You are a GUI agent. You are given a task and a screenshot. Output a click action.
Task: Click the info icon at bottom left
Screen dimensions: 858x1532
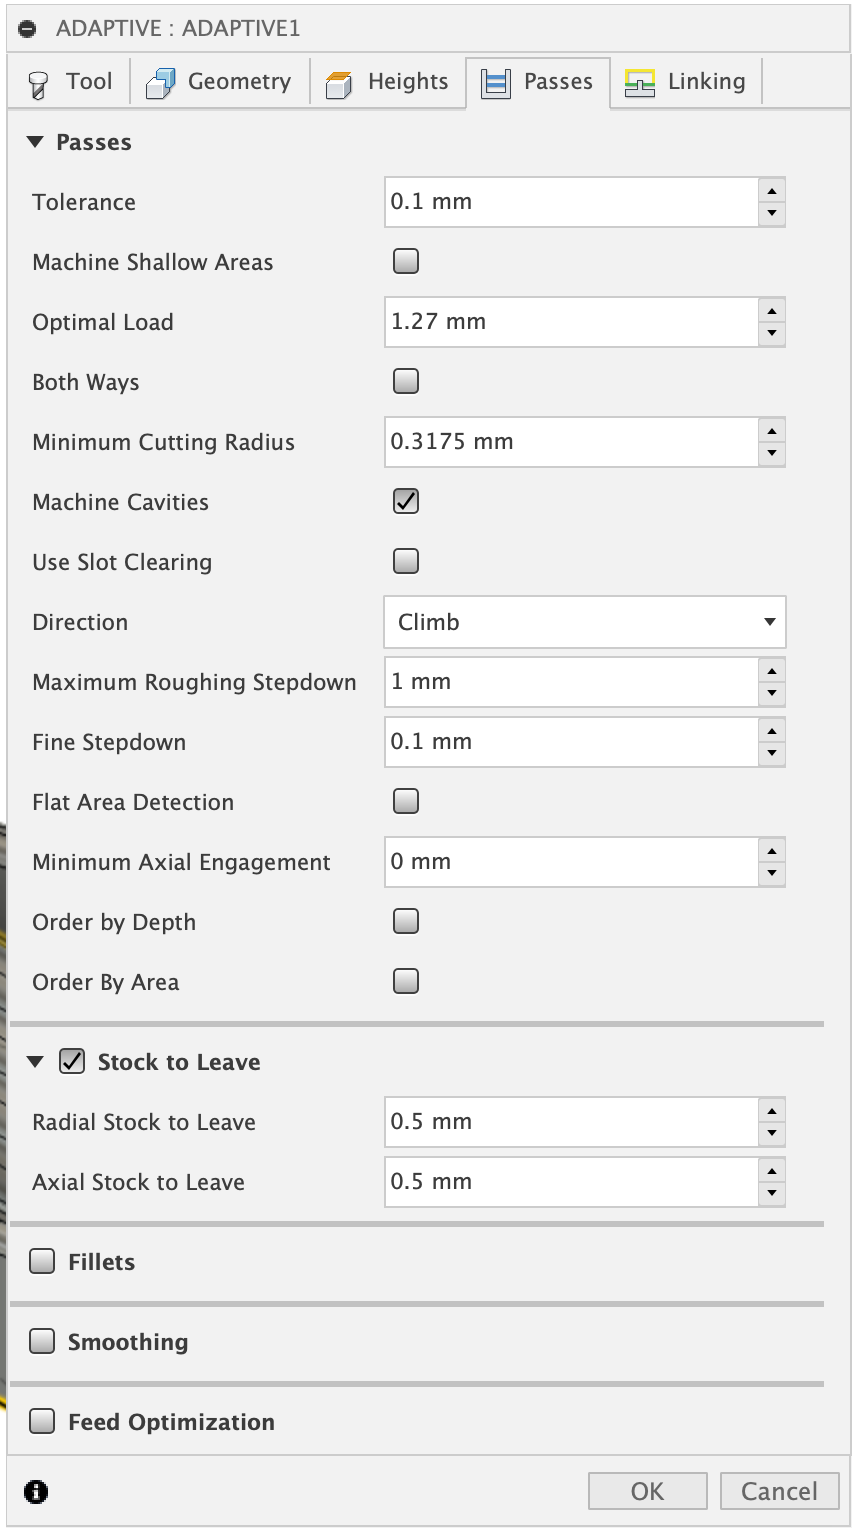(36, 1492)
